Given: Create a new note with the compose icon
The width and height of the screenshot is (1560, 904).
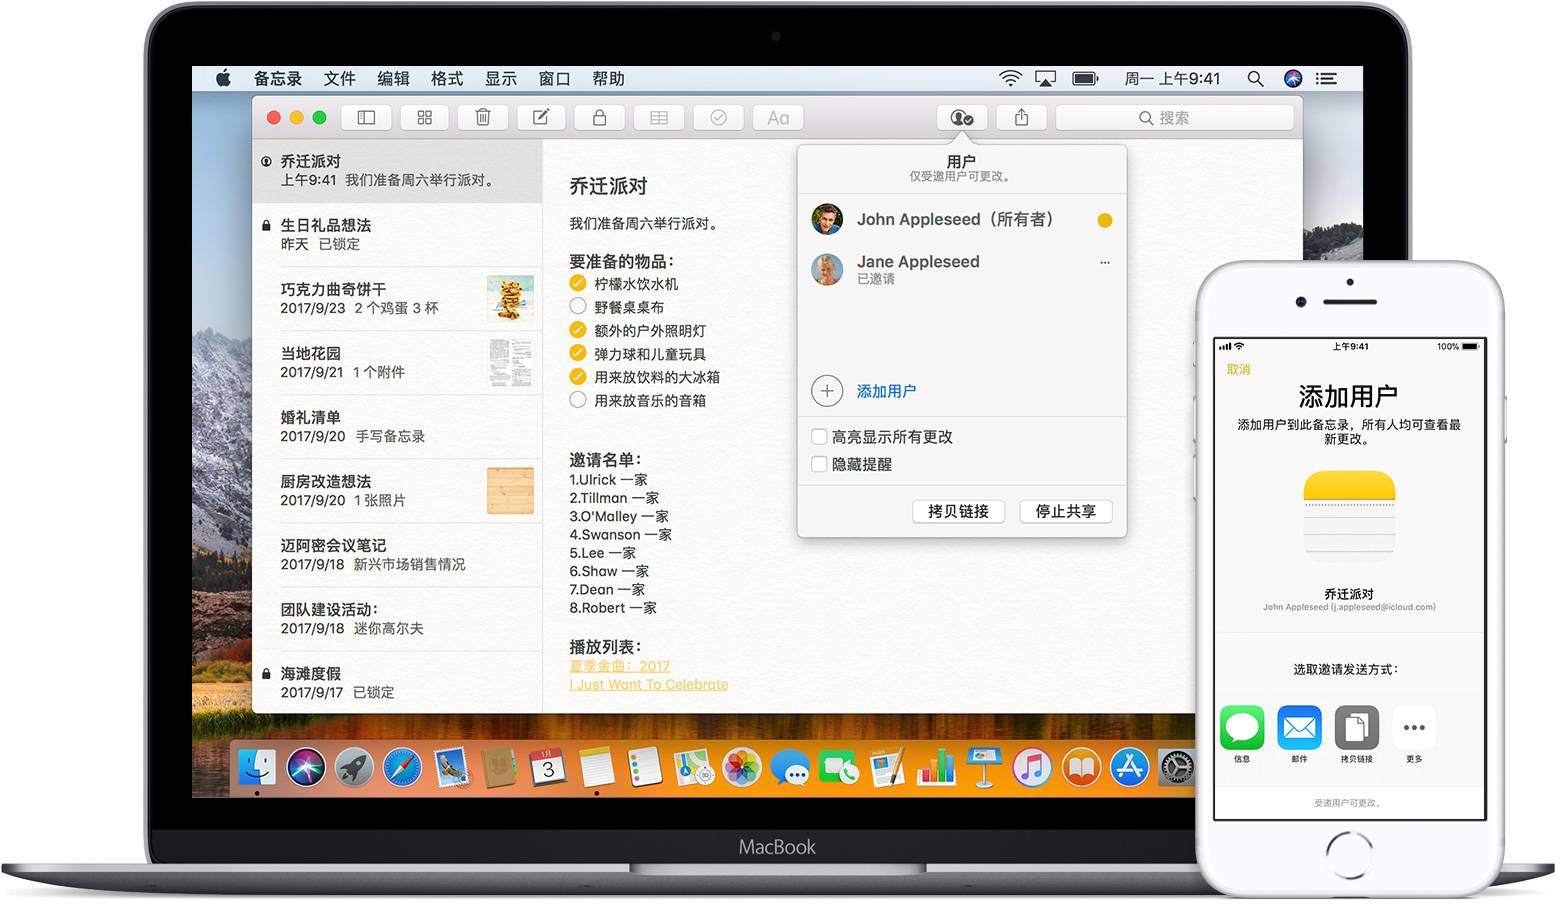Looking at the screenshot, I should click(540, 117).
